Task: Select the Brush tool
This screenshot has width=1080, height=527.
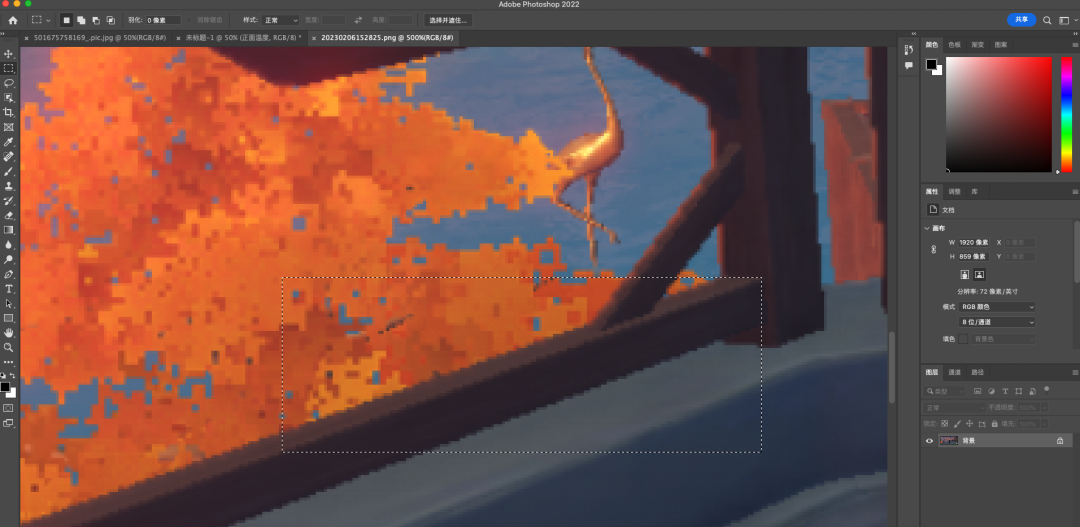Action: pyautogui.click(x=9, y=172)
